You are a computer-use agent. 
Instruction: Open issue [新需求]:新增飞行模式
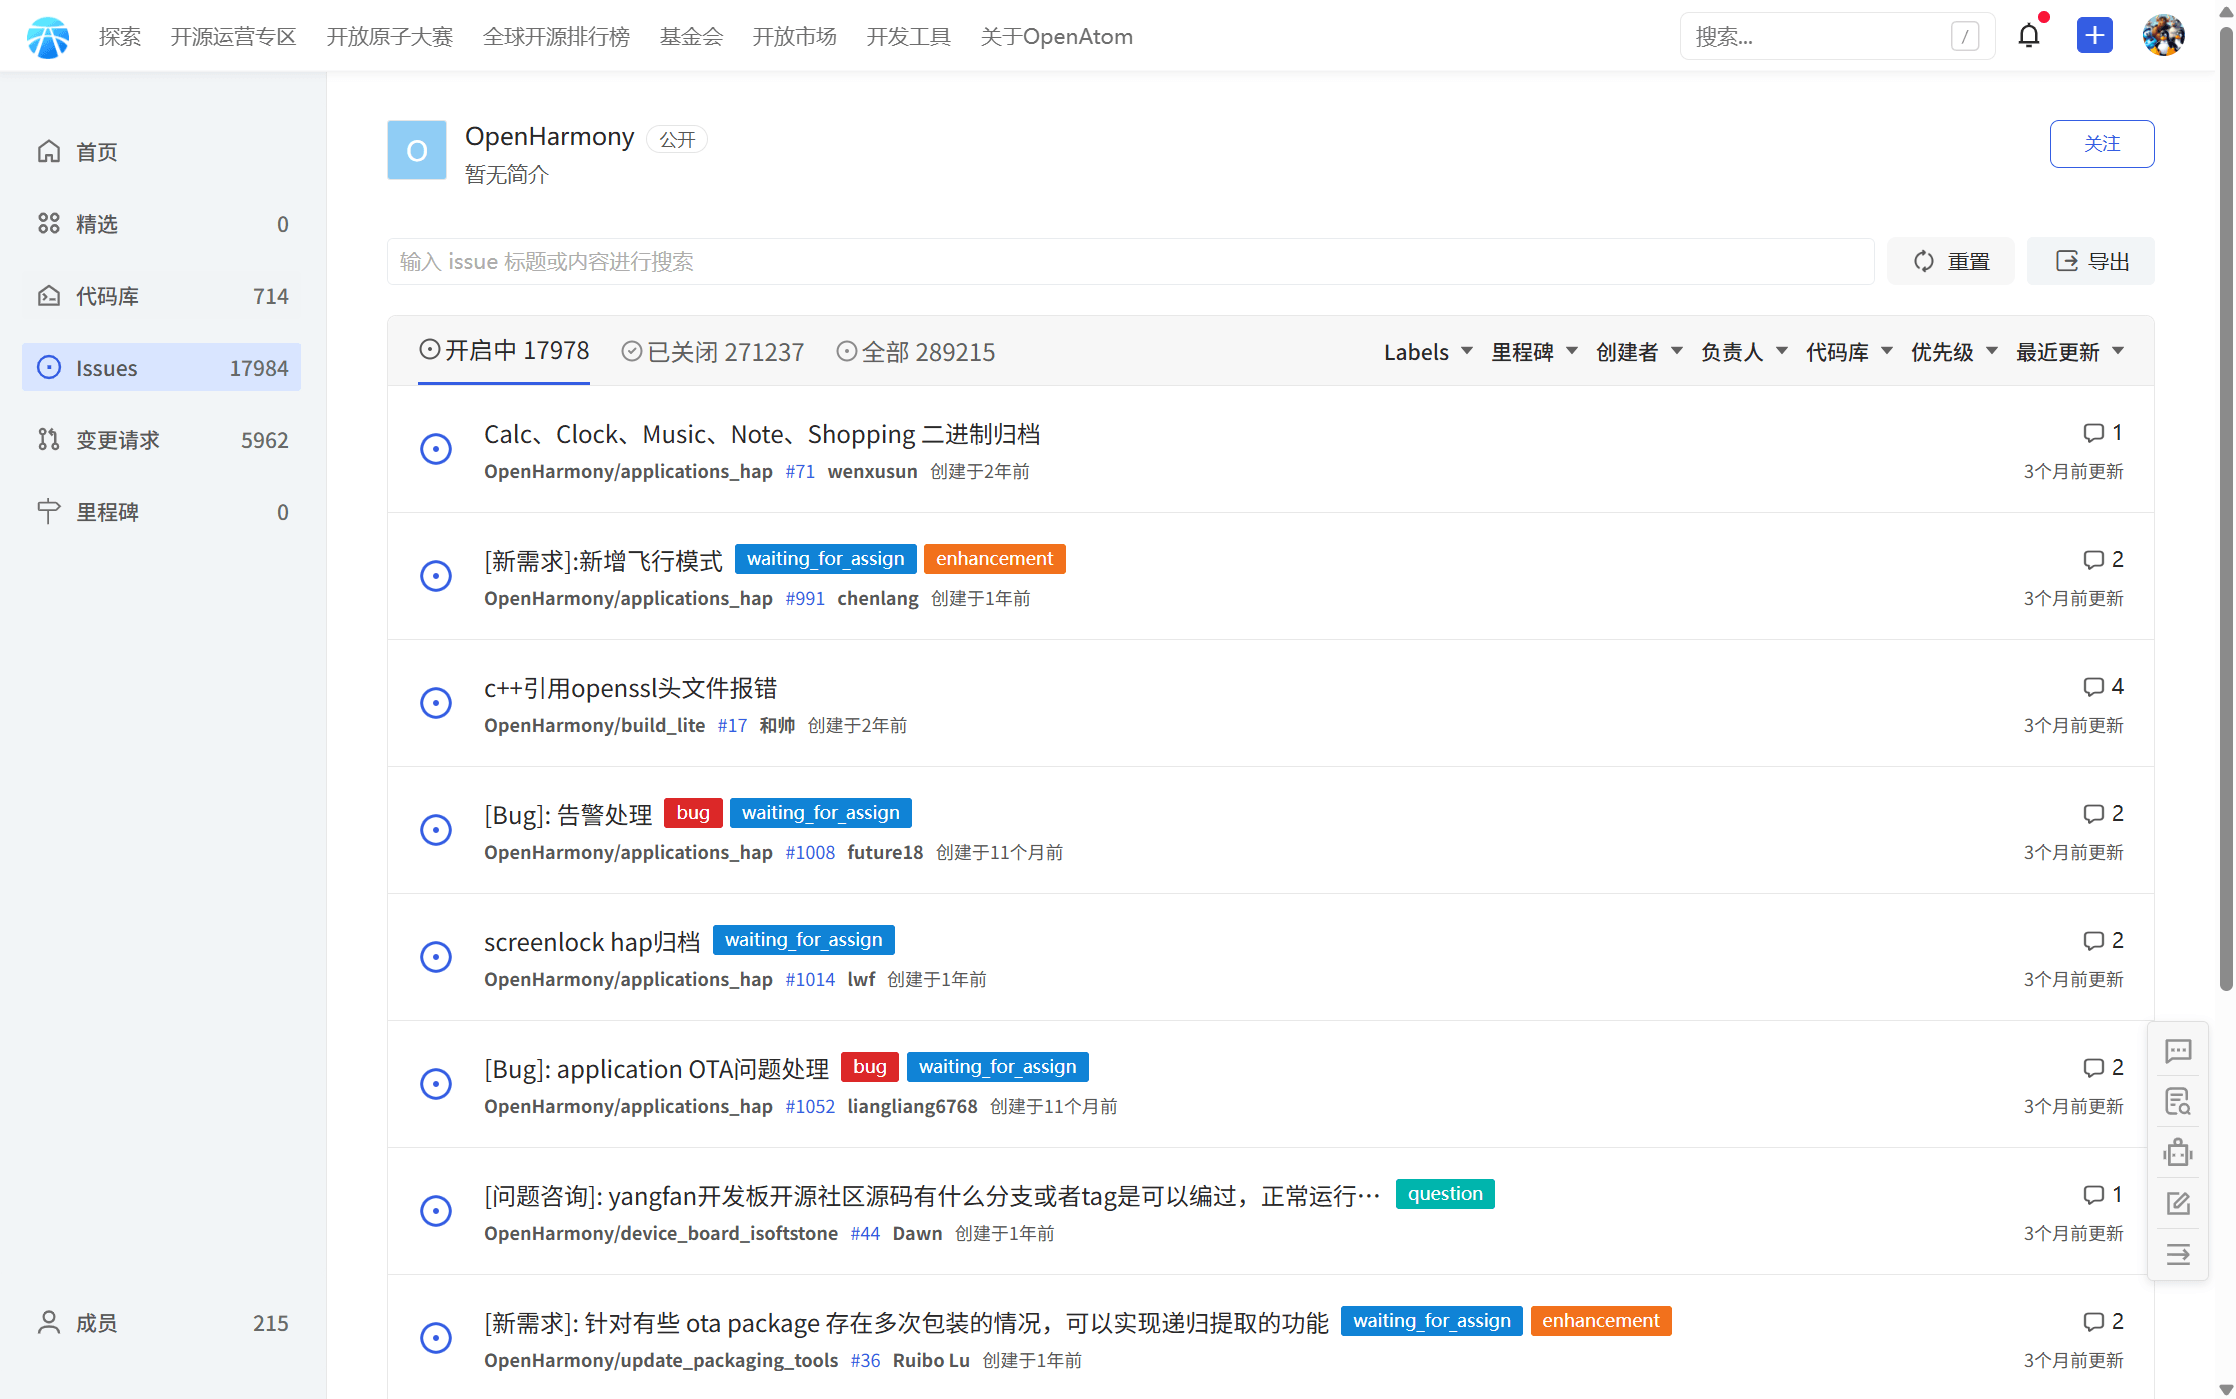pyautogui.click(x=603, y=561)
